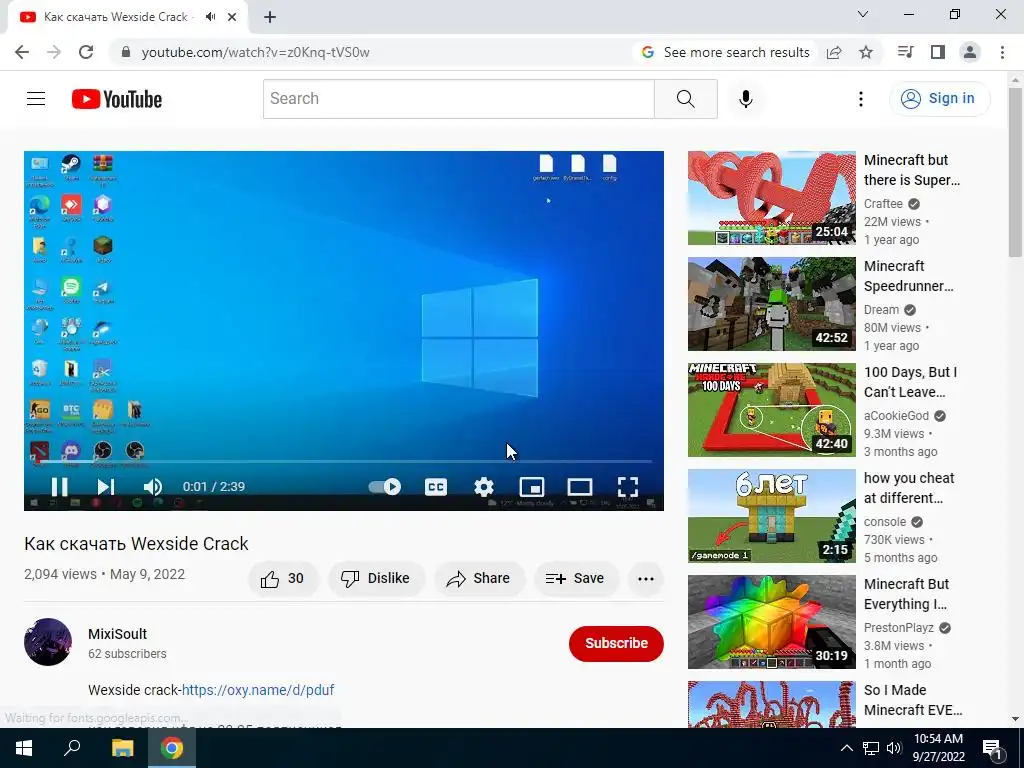Click See more search results chip

(x=726, y=52)
